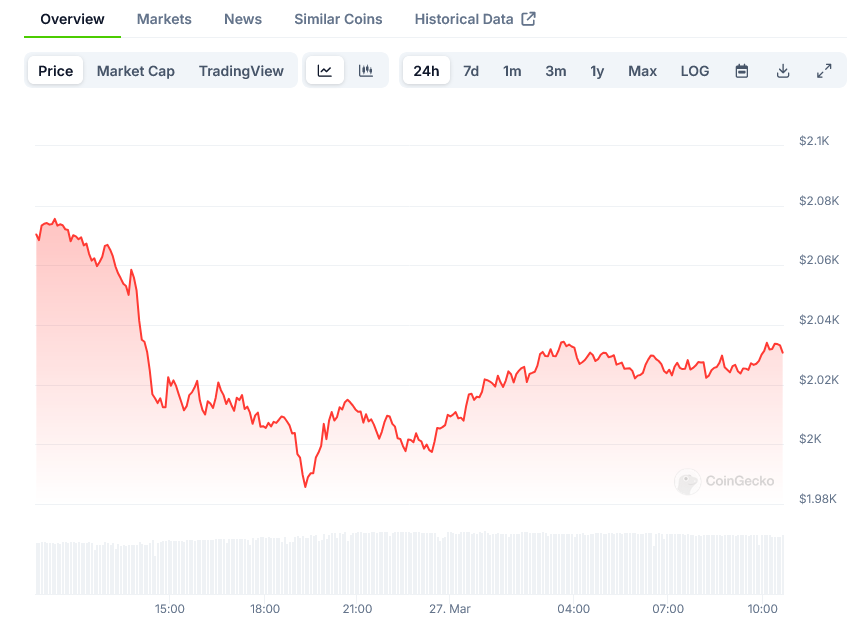The width and height of the screenshot is (847, 625).
Task: Switch to the TradingView chart
Action: click(x=241, y=71)
